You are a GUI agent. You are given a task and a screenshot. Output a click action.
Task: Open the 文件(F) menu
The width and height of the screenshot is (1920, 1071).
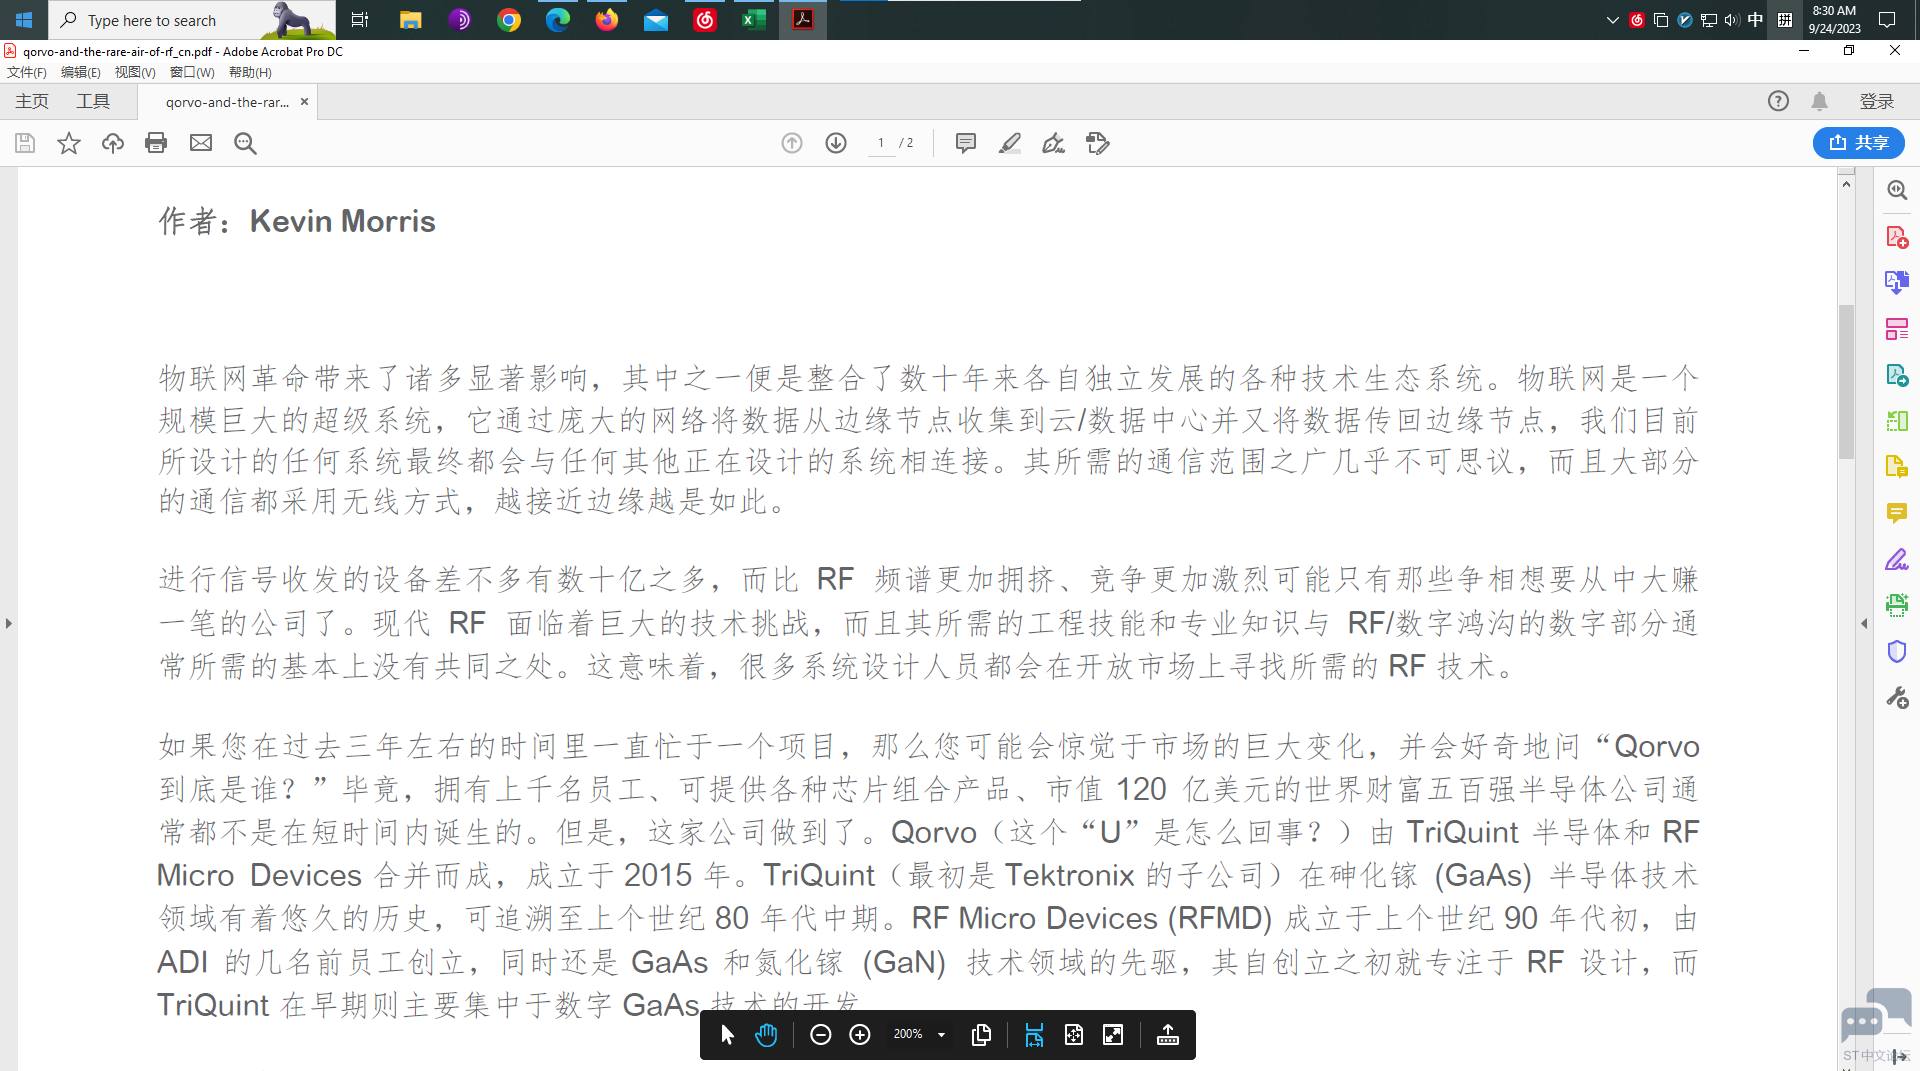coord(27,72)
